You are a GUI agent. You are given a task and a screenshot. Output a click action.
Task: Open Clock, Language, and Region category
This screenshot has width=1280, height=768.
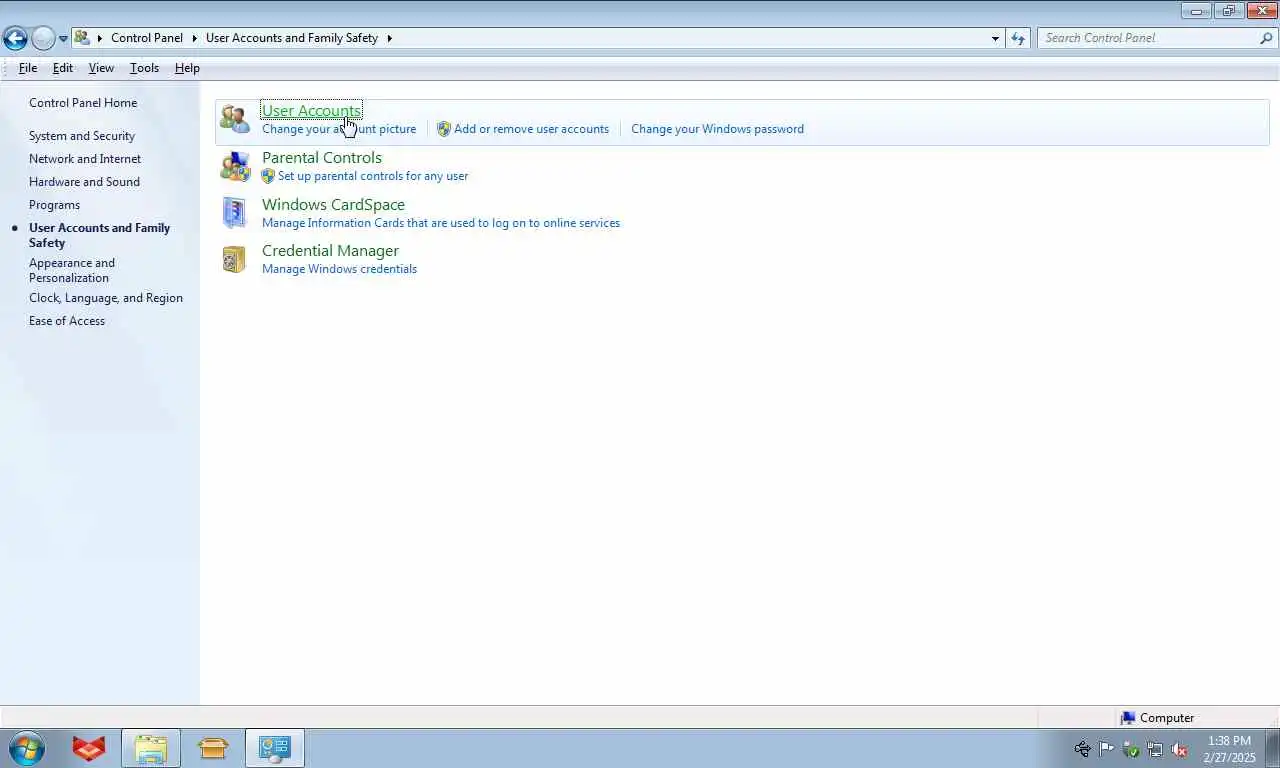click(106, 298)
